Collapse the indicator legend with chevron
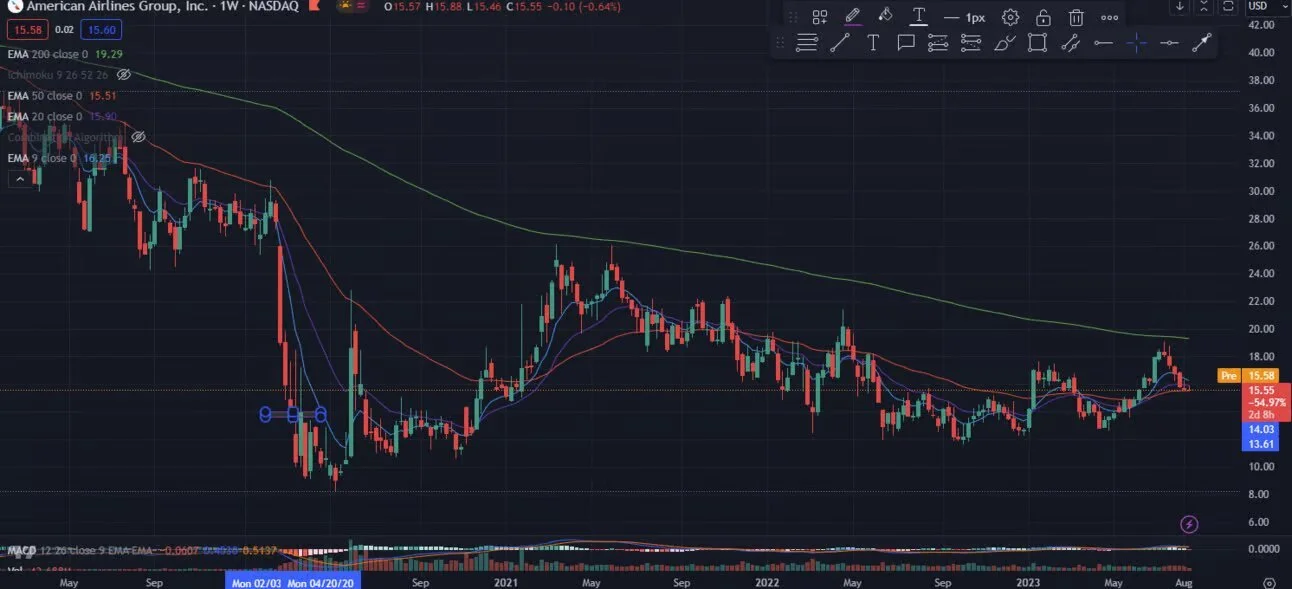1292x589 pixels. pos(18,179)
